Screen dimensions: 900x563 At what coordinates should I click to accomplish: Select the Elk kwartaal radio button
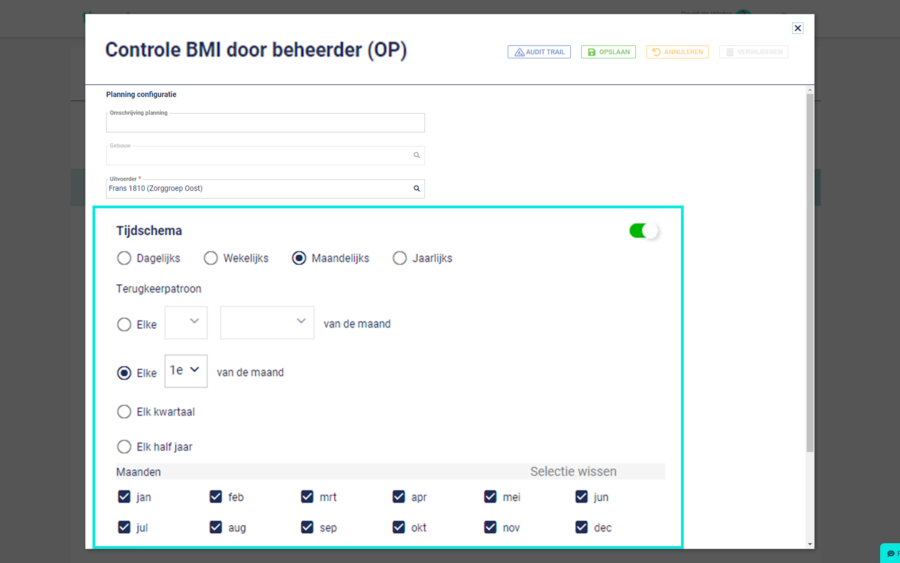[124, 412]
